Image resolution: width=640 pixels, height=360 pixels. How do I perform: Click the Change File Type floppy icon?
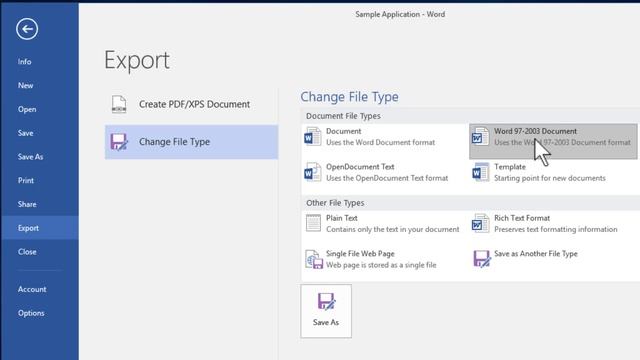(119, 142)
